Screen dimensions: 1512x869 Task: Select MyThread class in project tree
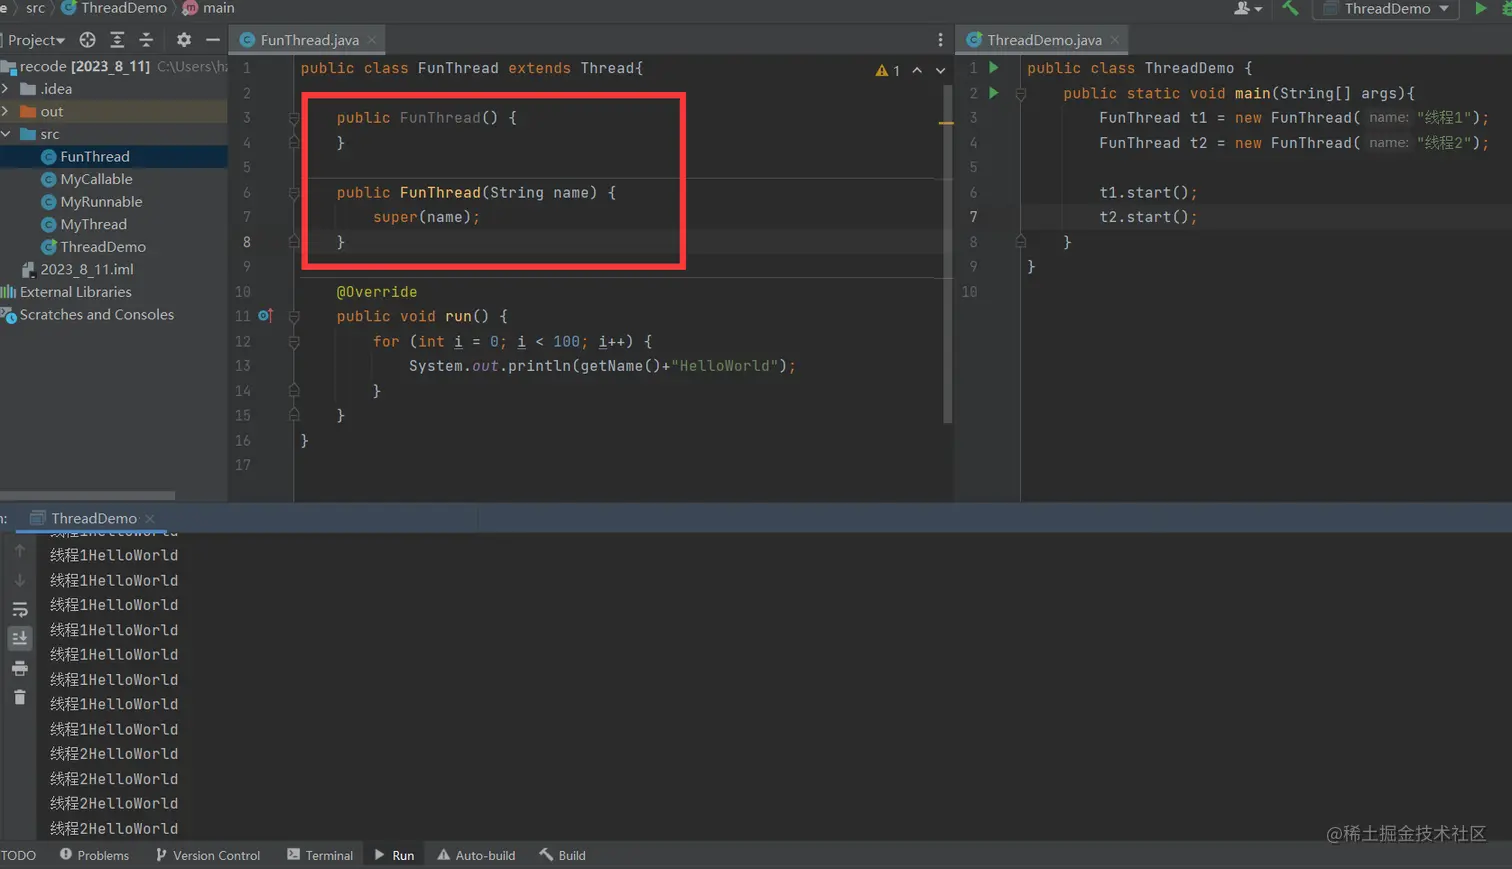[93, 224]
